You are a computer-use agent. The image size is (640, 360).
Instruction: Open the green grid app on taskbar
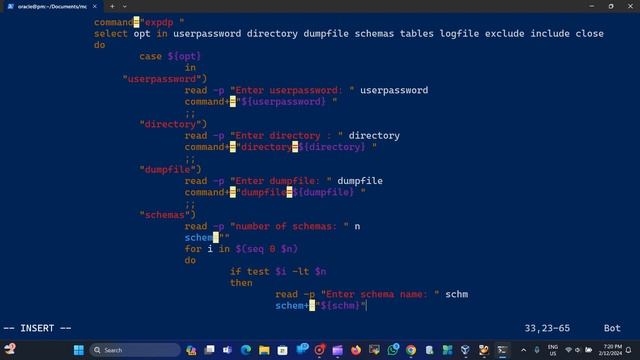click(447, 350)
